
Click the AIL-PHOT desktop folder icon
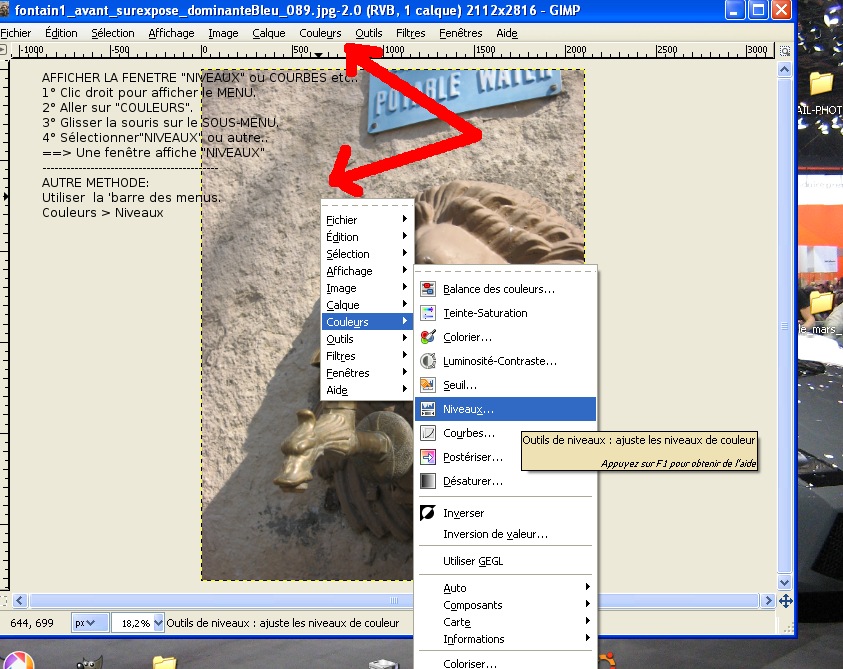821,83
